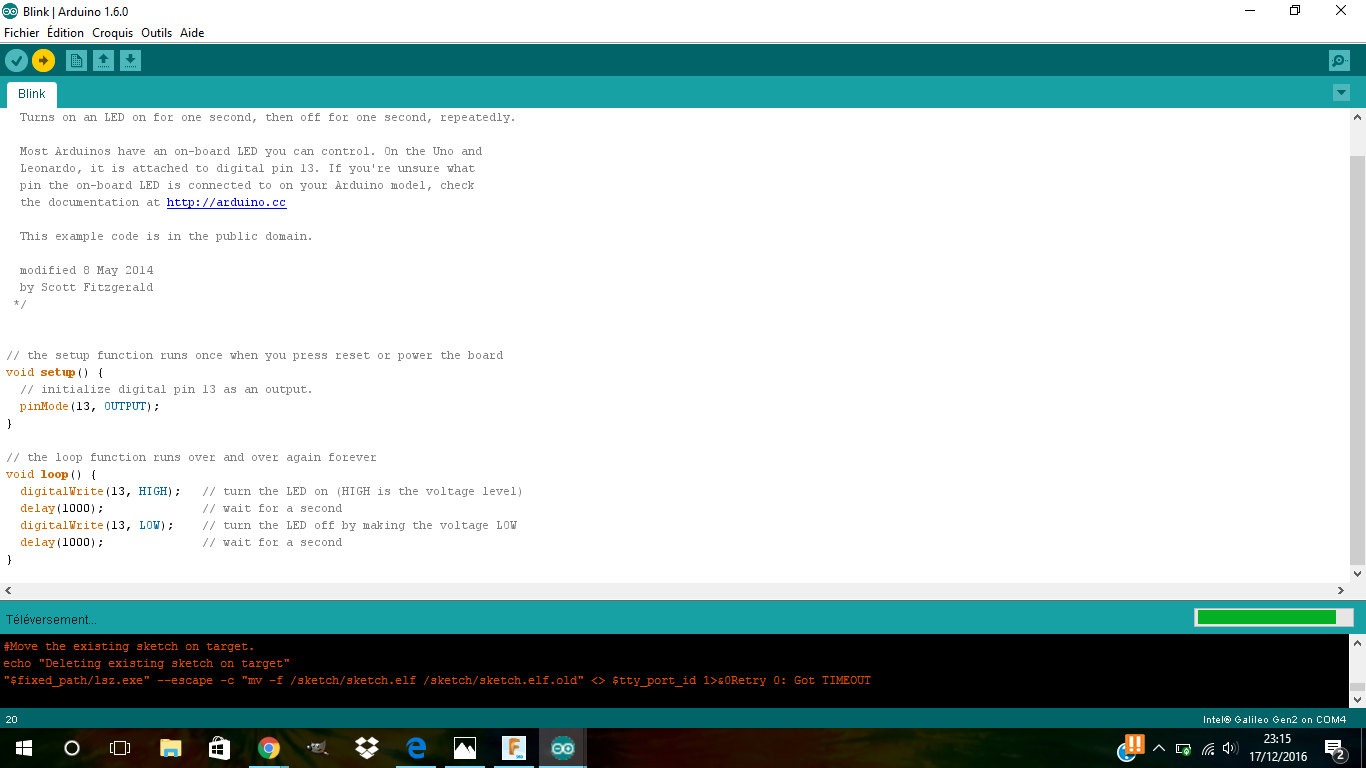Open File Explorer from the taskbar

tap(171, 748)
